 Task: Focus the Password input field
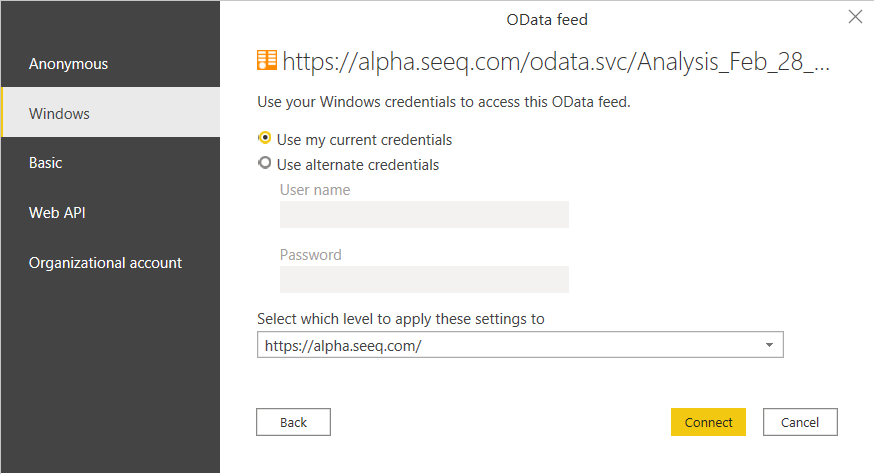424,279
